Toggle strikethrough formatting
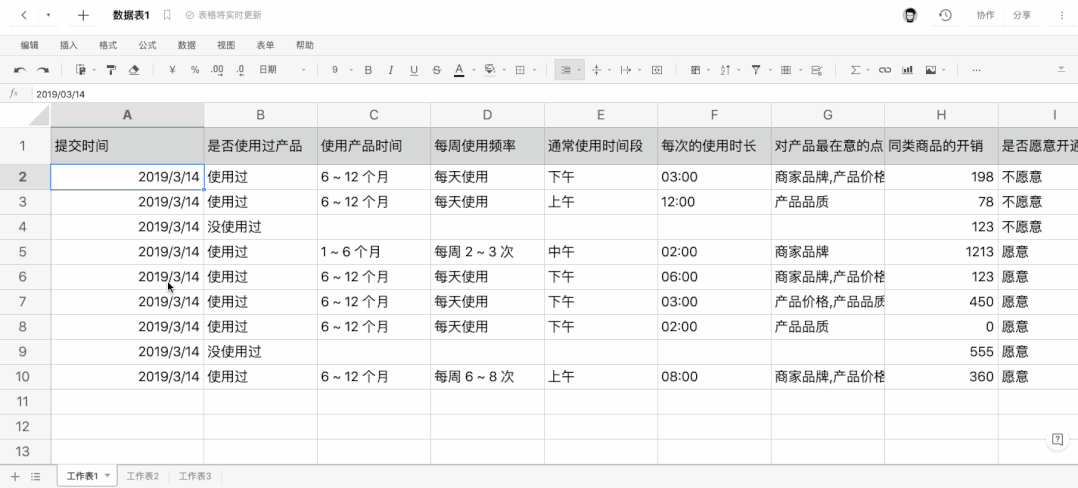Viewport: 1078px width, 488px height. tap(437, 69)
